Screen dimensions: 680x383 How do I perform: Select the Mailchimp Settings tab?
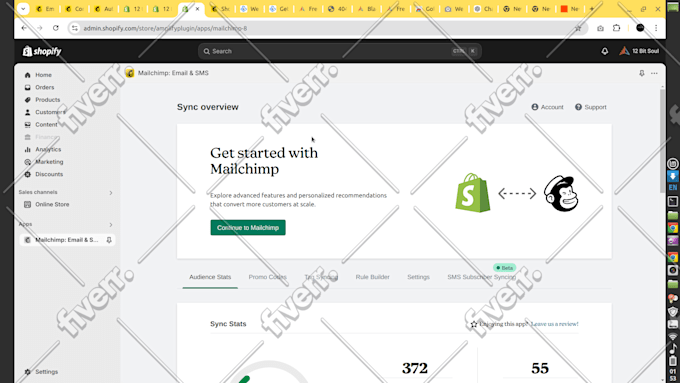click(418, 277)
